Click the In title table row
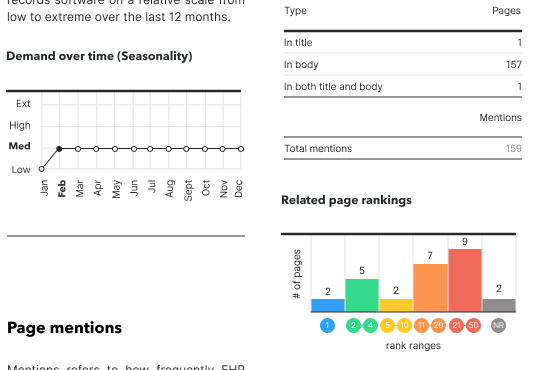The height and width of the screenshot is (370, 533). tap(403, 43)
